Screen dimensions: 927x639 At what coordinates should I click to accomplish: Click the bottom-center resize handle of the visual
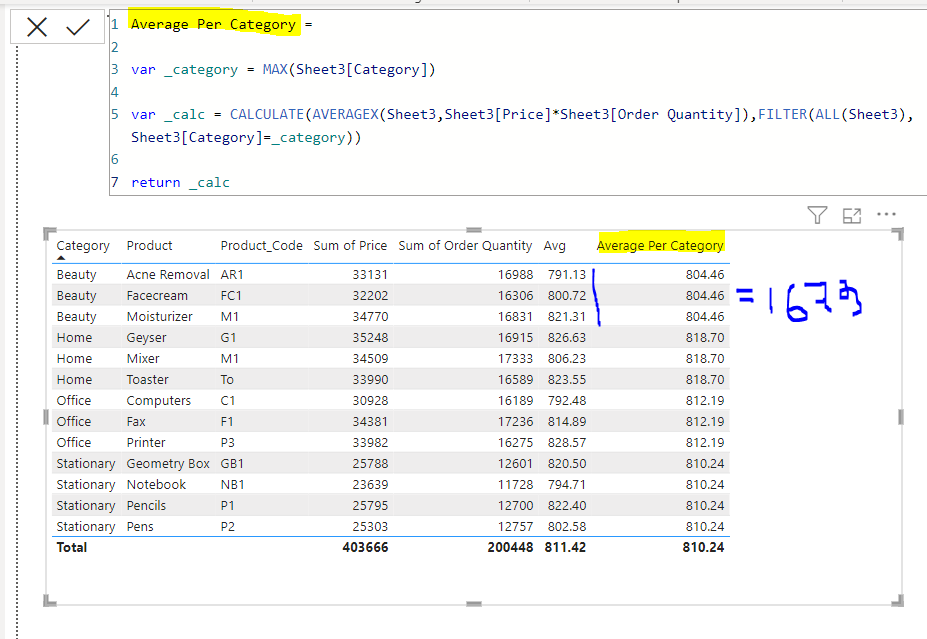pyautogui.click(x=474, y=604)
